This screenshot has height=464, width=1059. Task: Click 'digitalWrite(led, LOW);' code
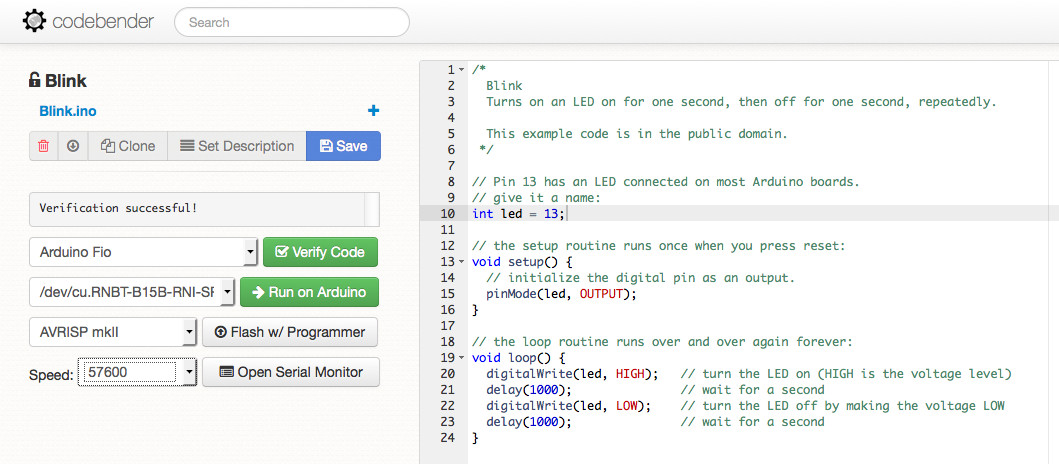(x=569, y=406)
